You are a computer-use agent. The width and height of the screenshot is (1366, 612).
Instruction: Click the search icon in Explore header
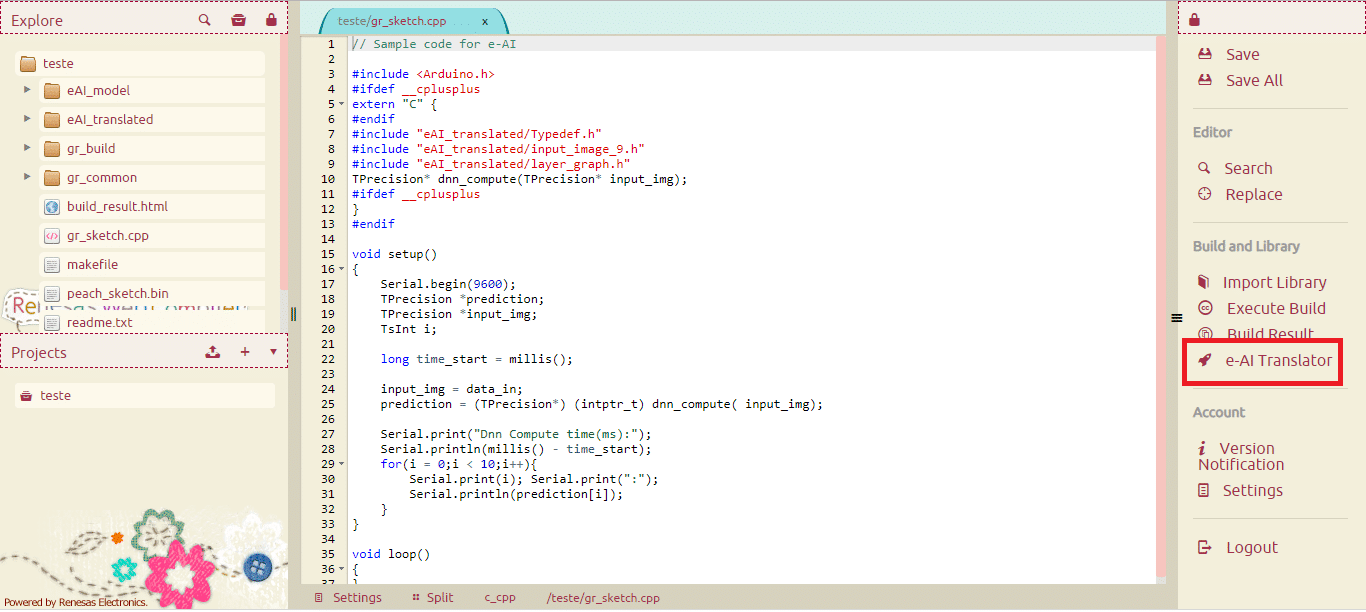[205, 20]
